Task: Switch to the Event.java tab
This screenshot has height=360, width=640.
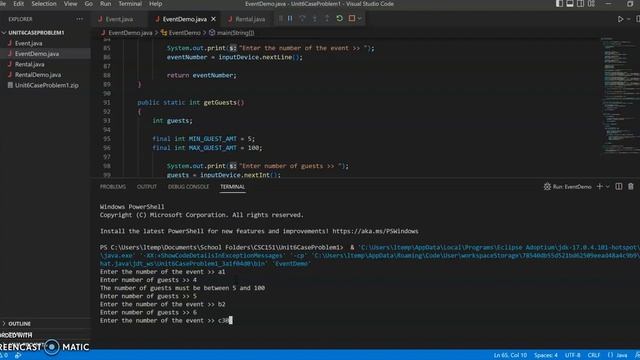Action: (119, 19)
